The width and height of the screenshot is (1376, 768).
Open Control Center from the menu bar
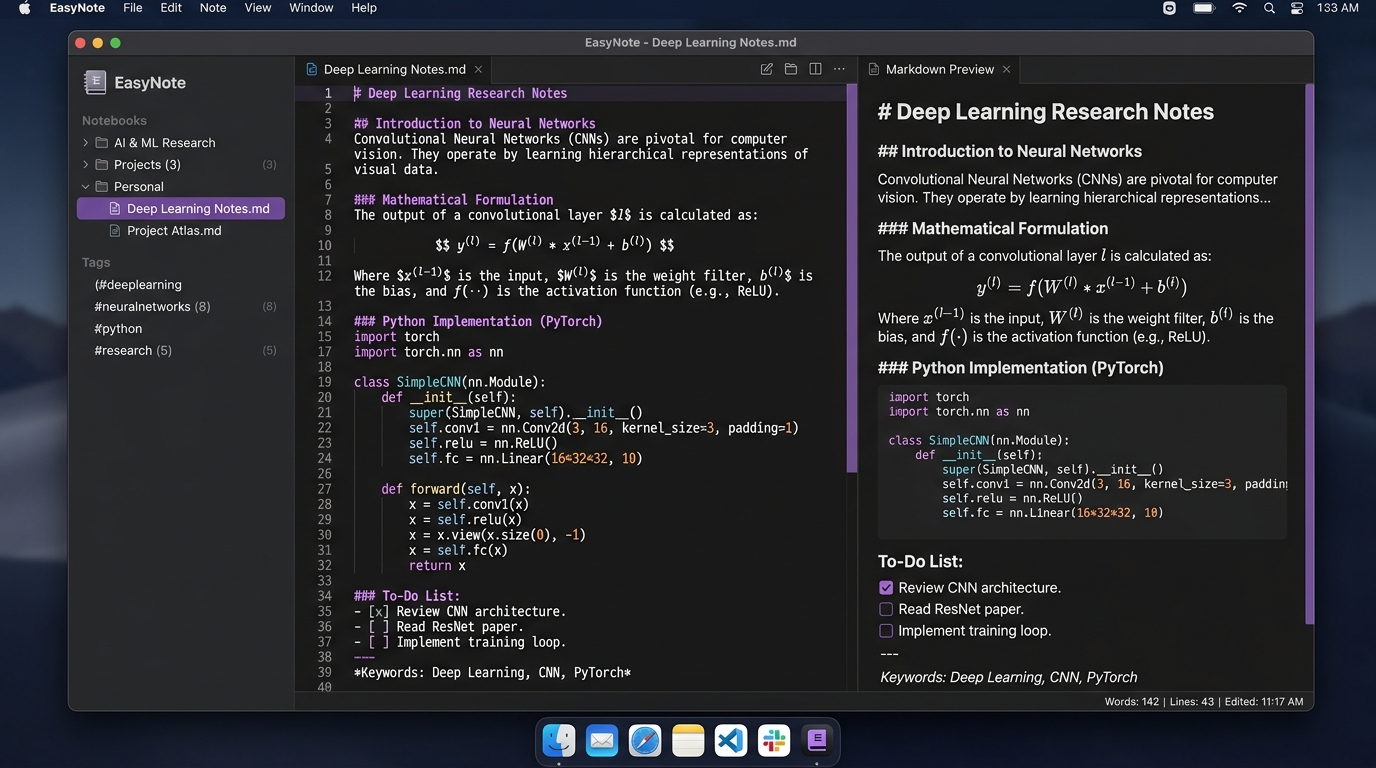click(x=1298, y=8)
